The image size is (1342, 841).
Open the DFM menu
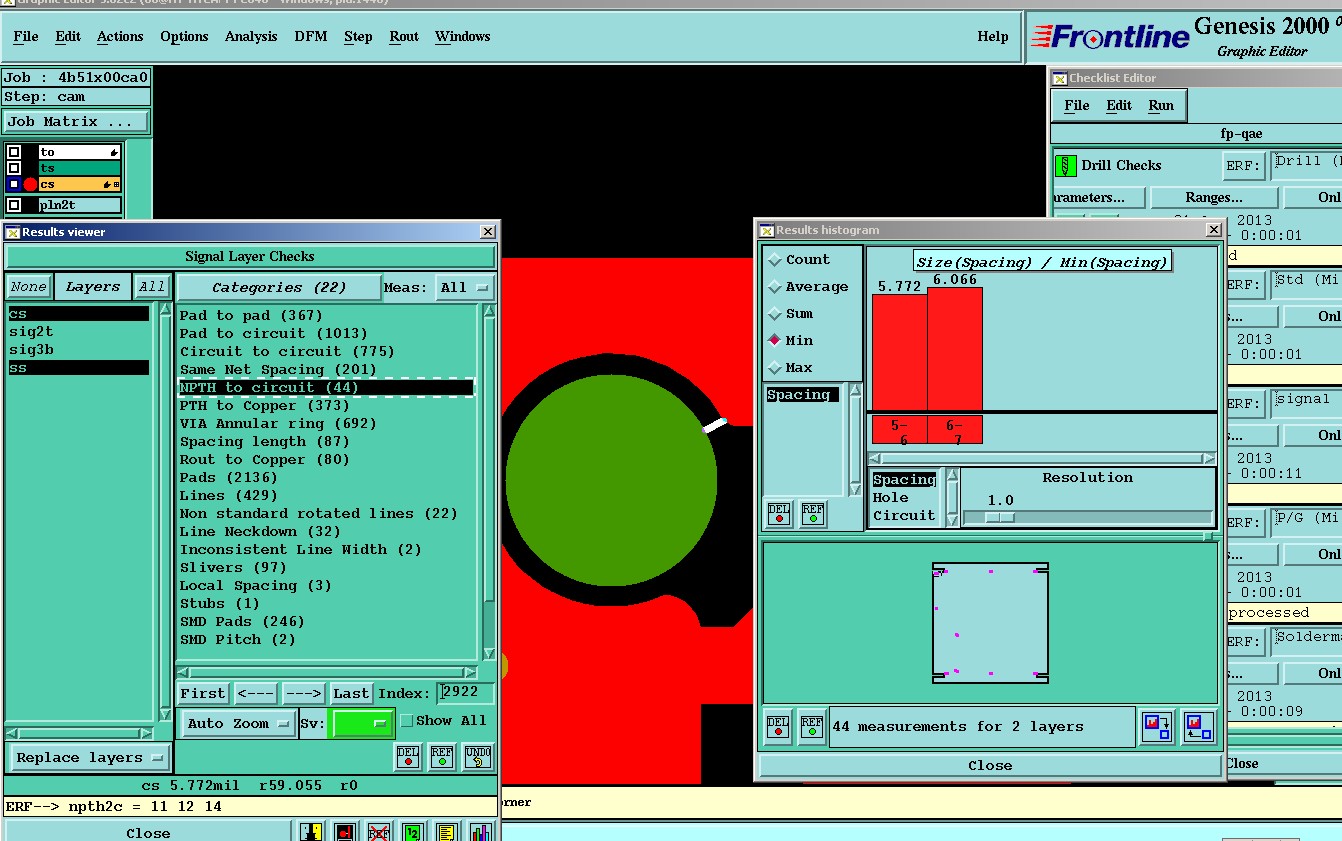[x=311, y=36]
